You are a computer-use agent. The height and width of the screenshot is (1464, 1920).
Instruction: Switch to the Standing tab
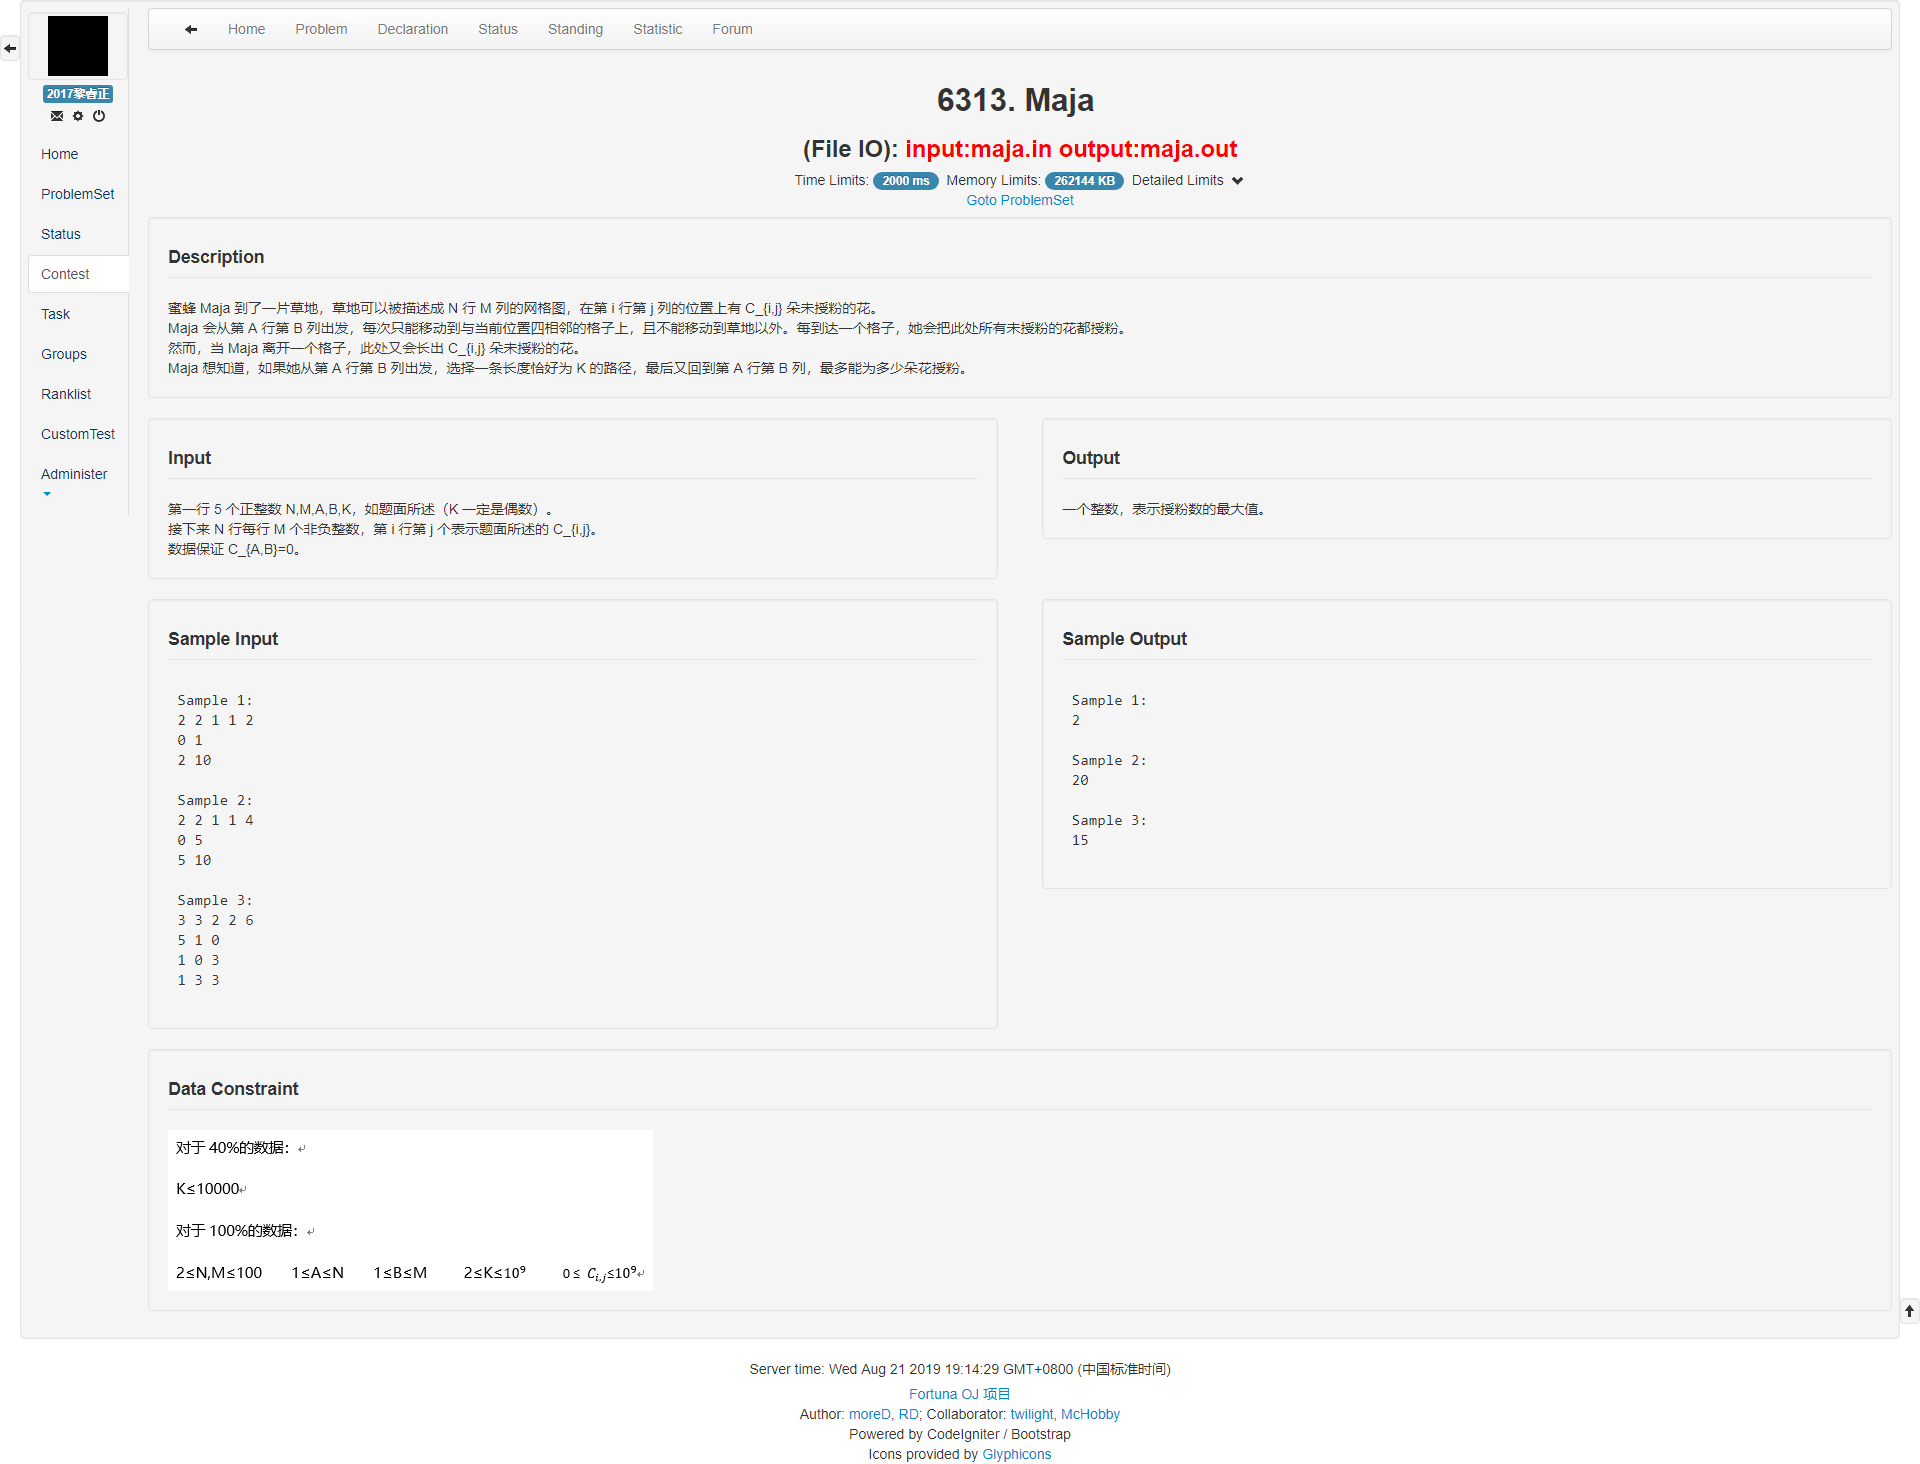click(575, 29)
